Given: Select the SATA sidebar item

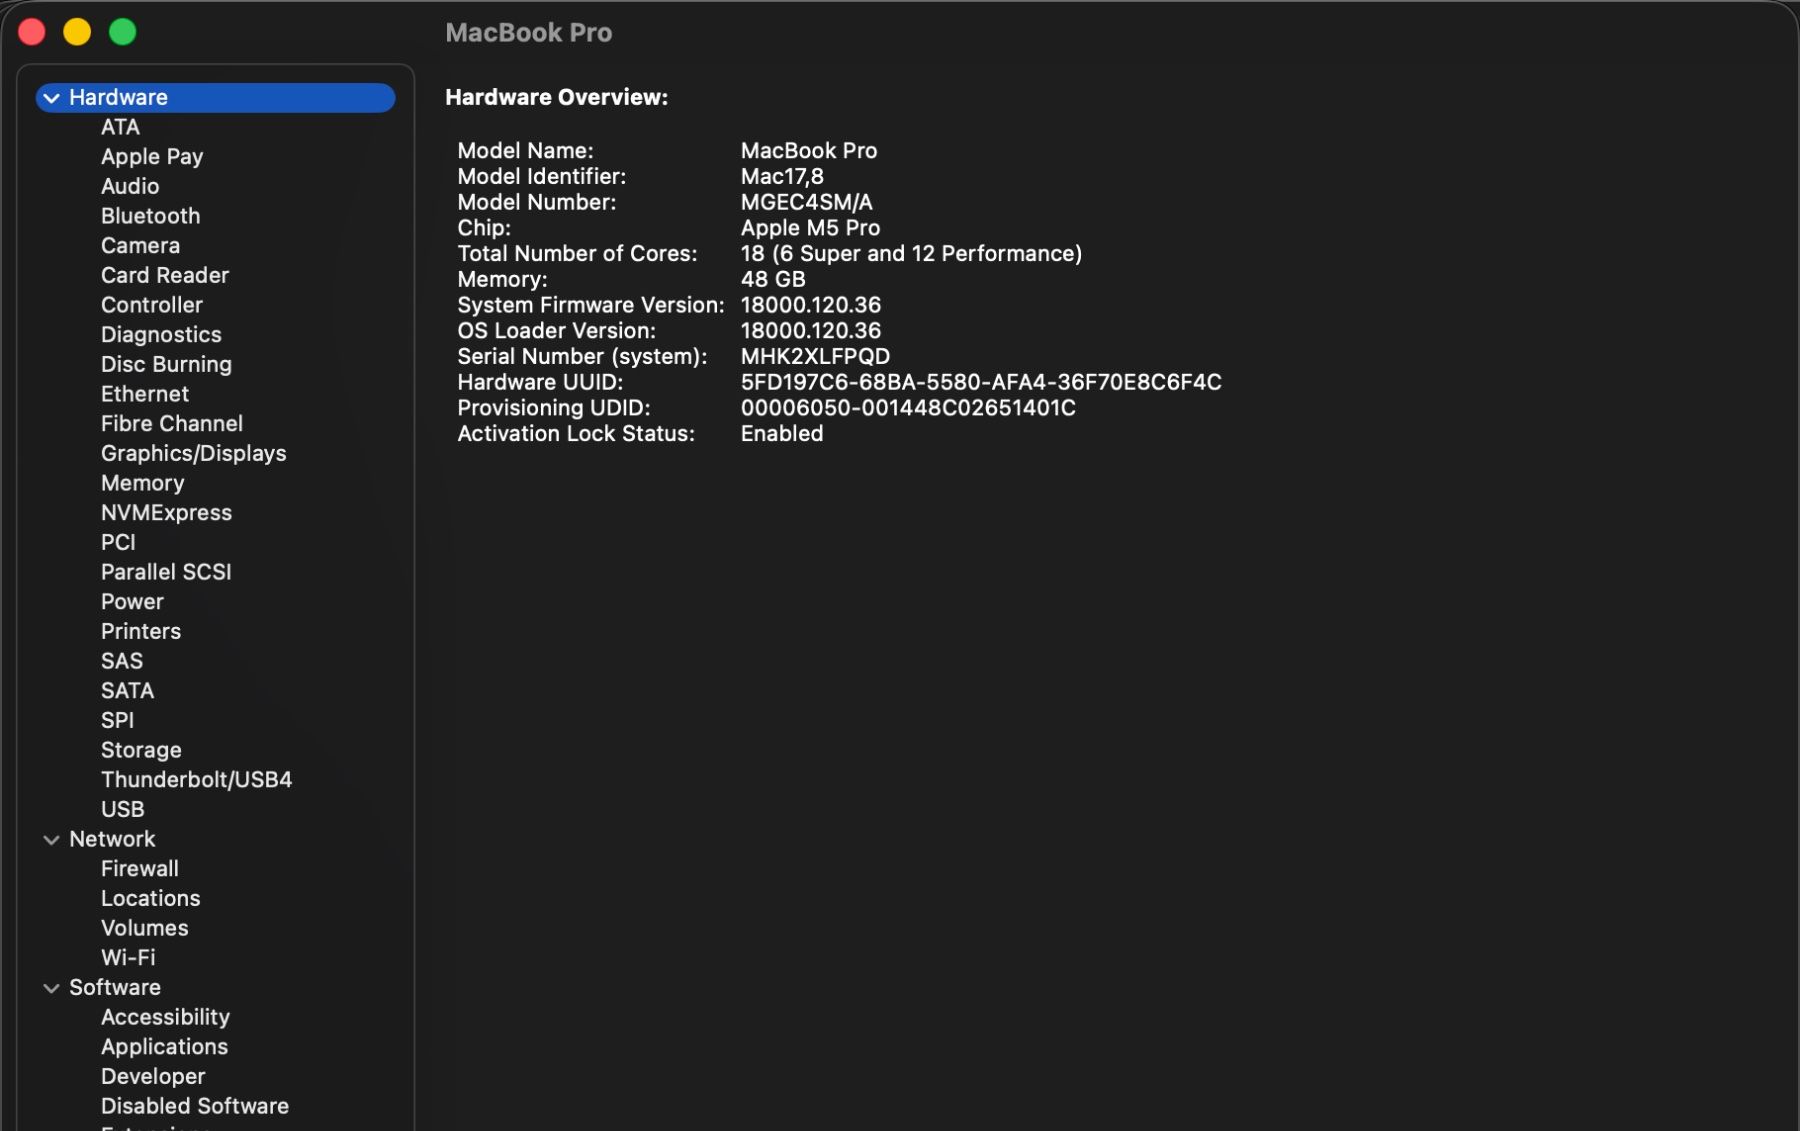Looking at the screenshot, I should coord(127,691).
